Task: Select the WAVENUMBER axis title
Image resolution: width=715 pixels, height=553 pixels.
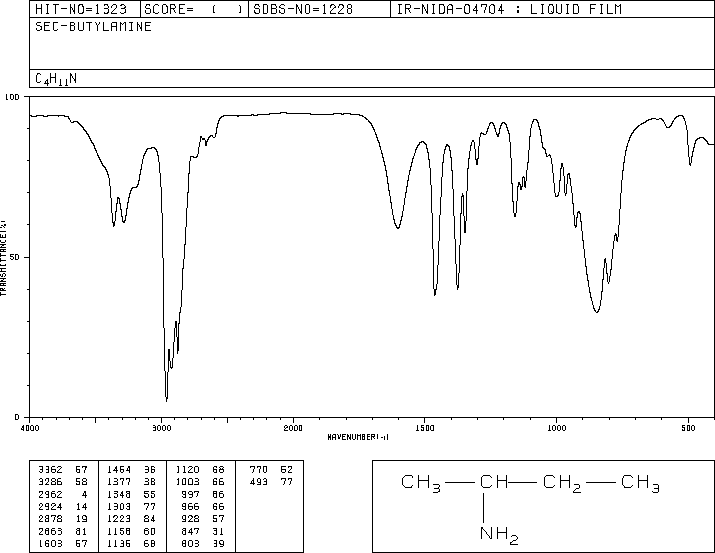Action: tap(358, 437)
